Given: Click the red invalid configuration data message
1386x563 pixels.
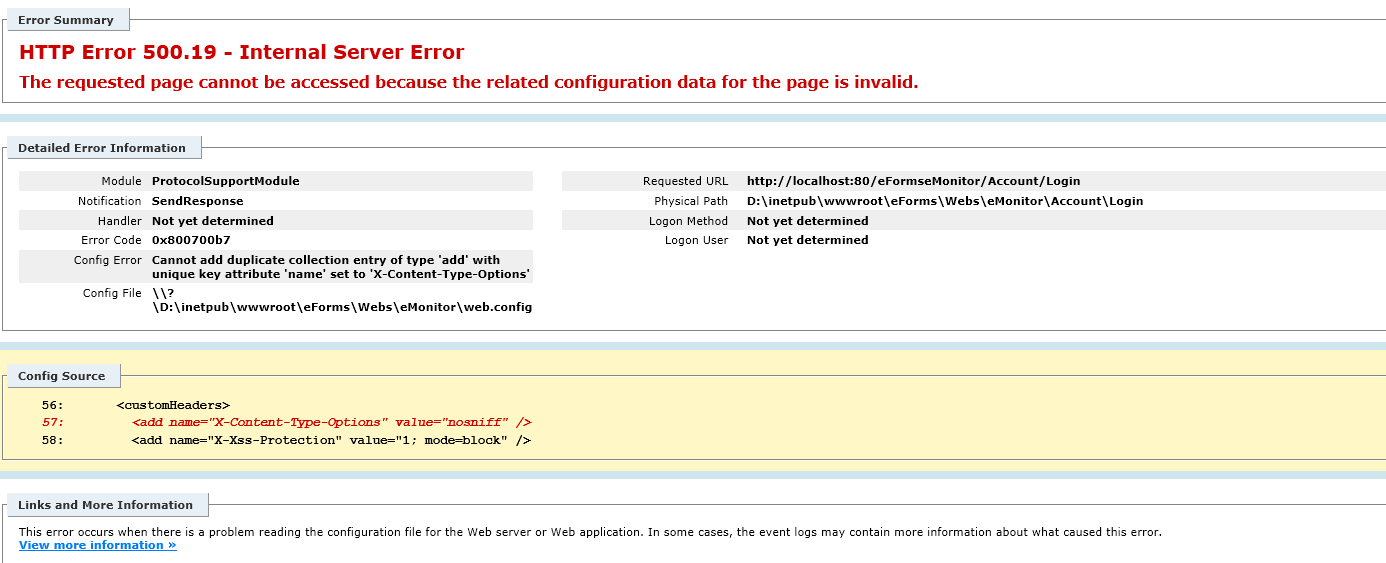Looking at the screenshot, I should [x=468, y=82].
